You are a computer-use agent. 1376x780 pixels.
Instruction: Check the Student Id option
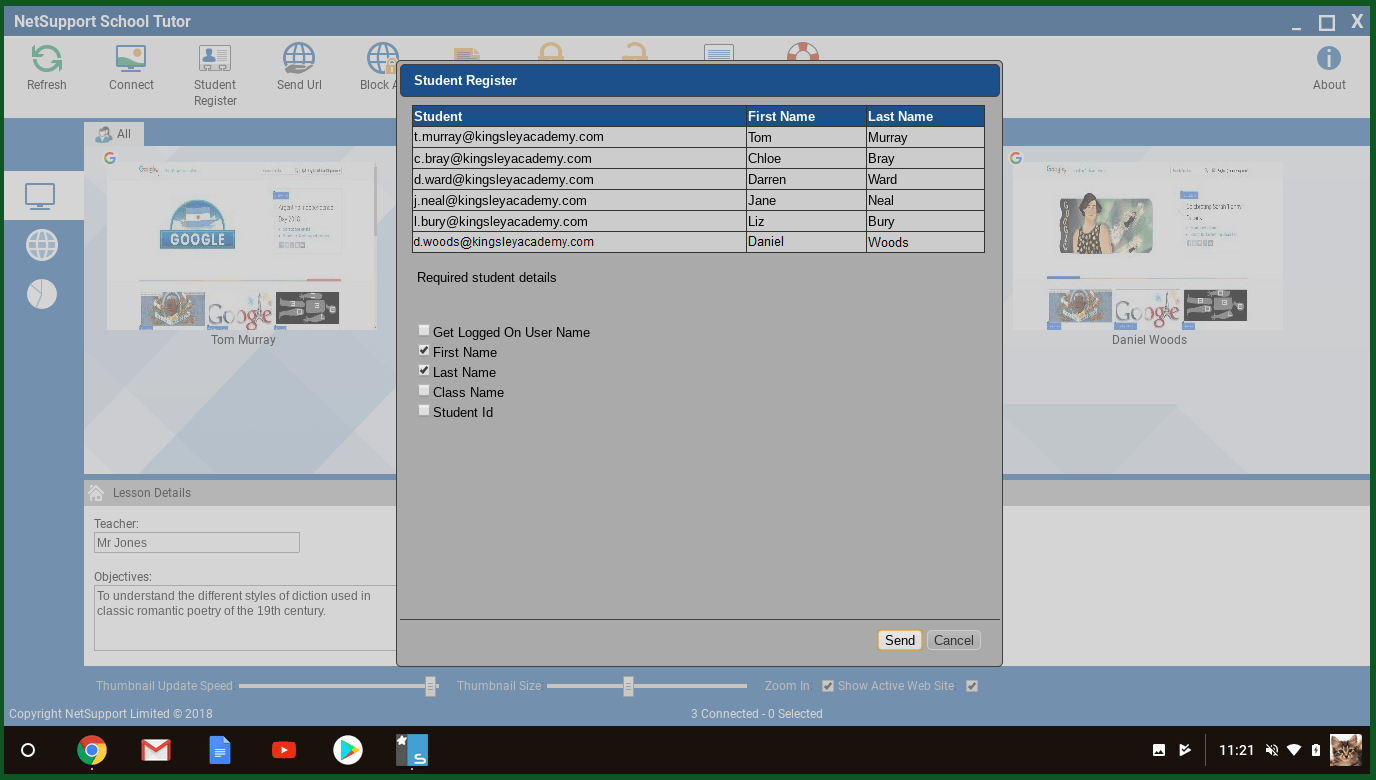[x=424, y=411]
